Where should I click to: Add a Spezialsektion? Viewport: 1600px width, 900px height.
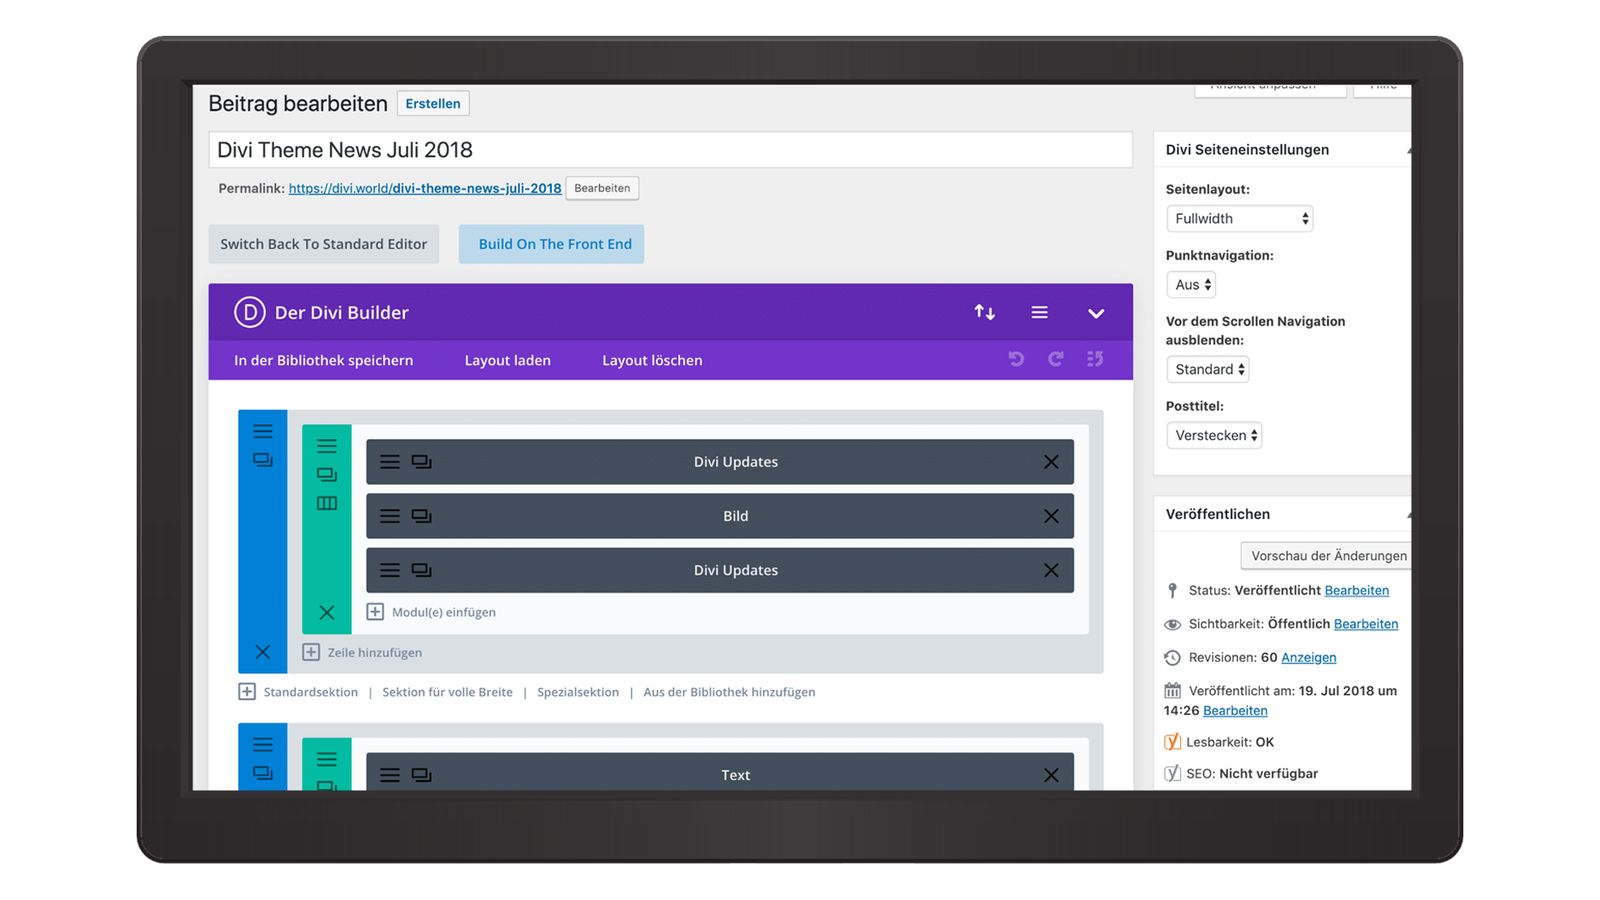(x=578, y=692)
